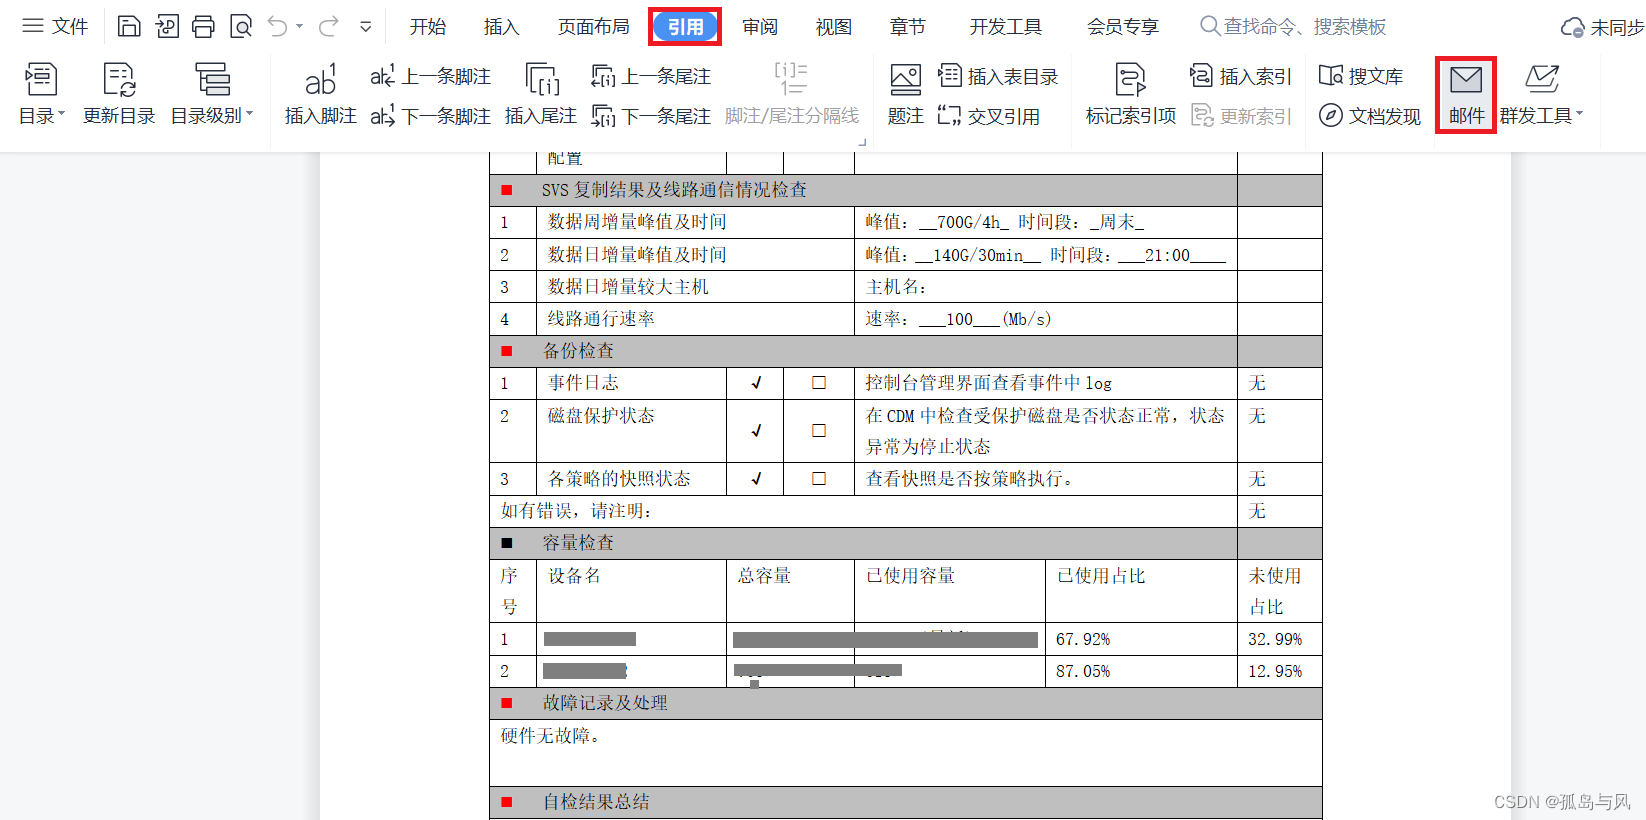Go to 下一条脚注
Viewport: 1646px width, 820px height.
coord(430,116)
